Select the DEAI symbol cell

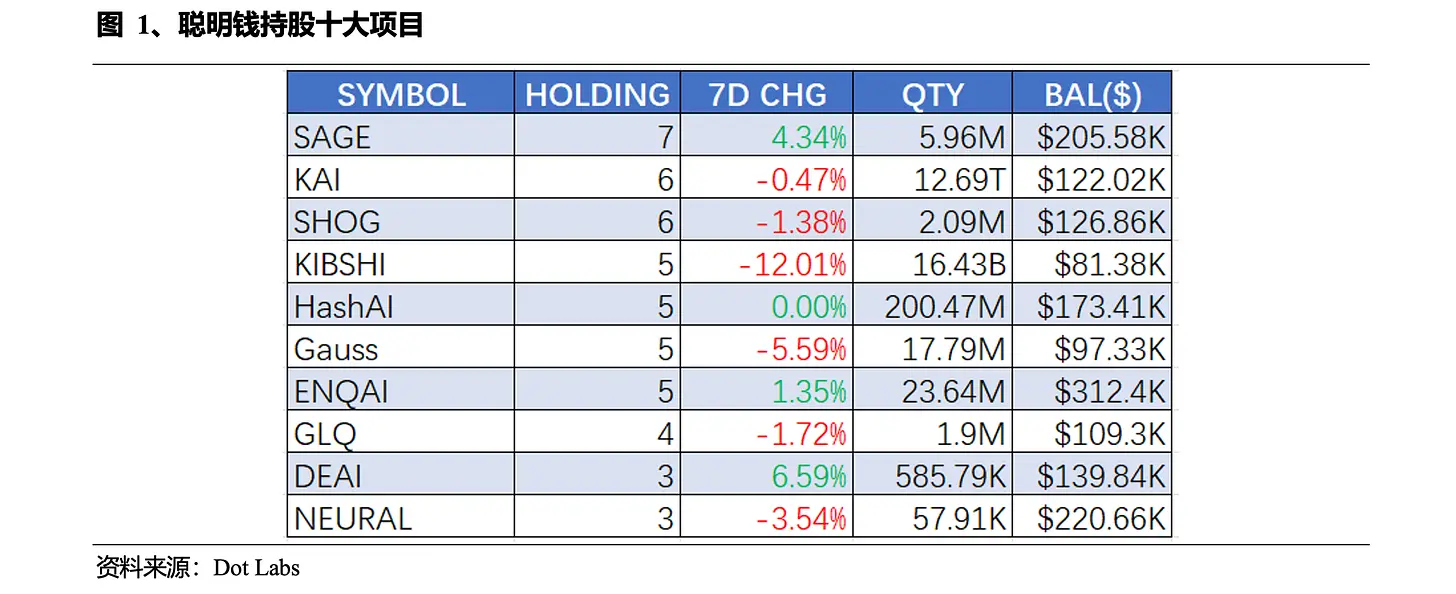point(401,476)
